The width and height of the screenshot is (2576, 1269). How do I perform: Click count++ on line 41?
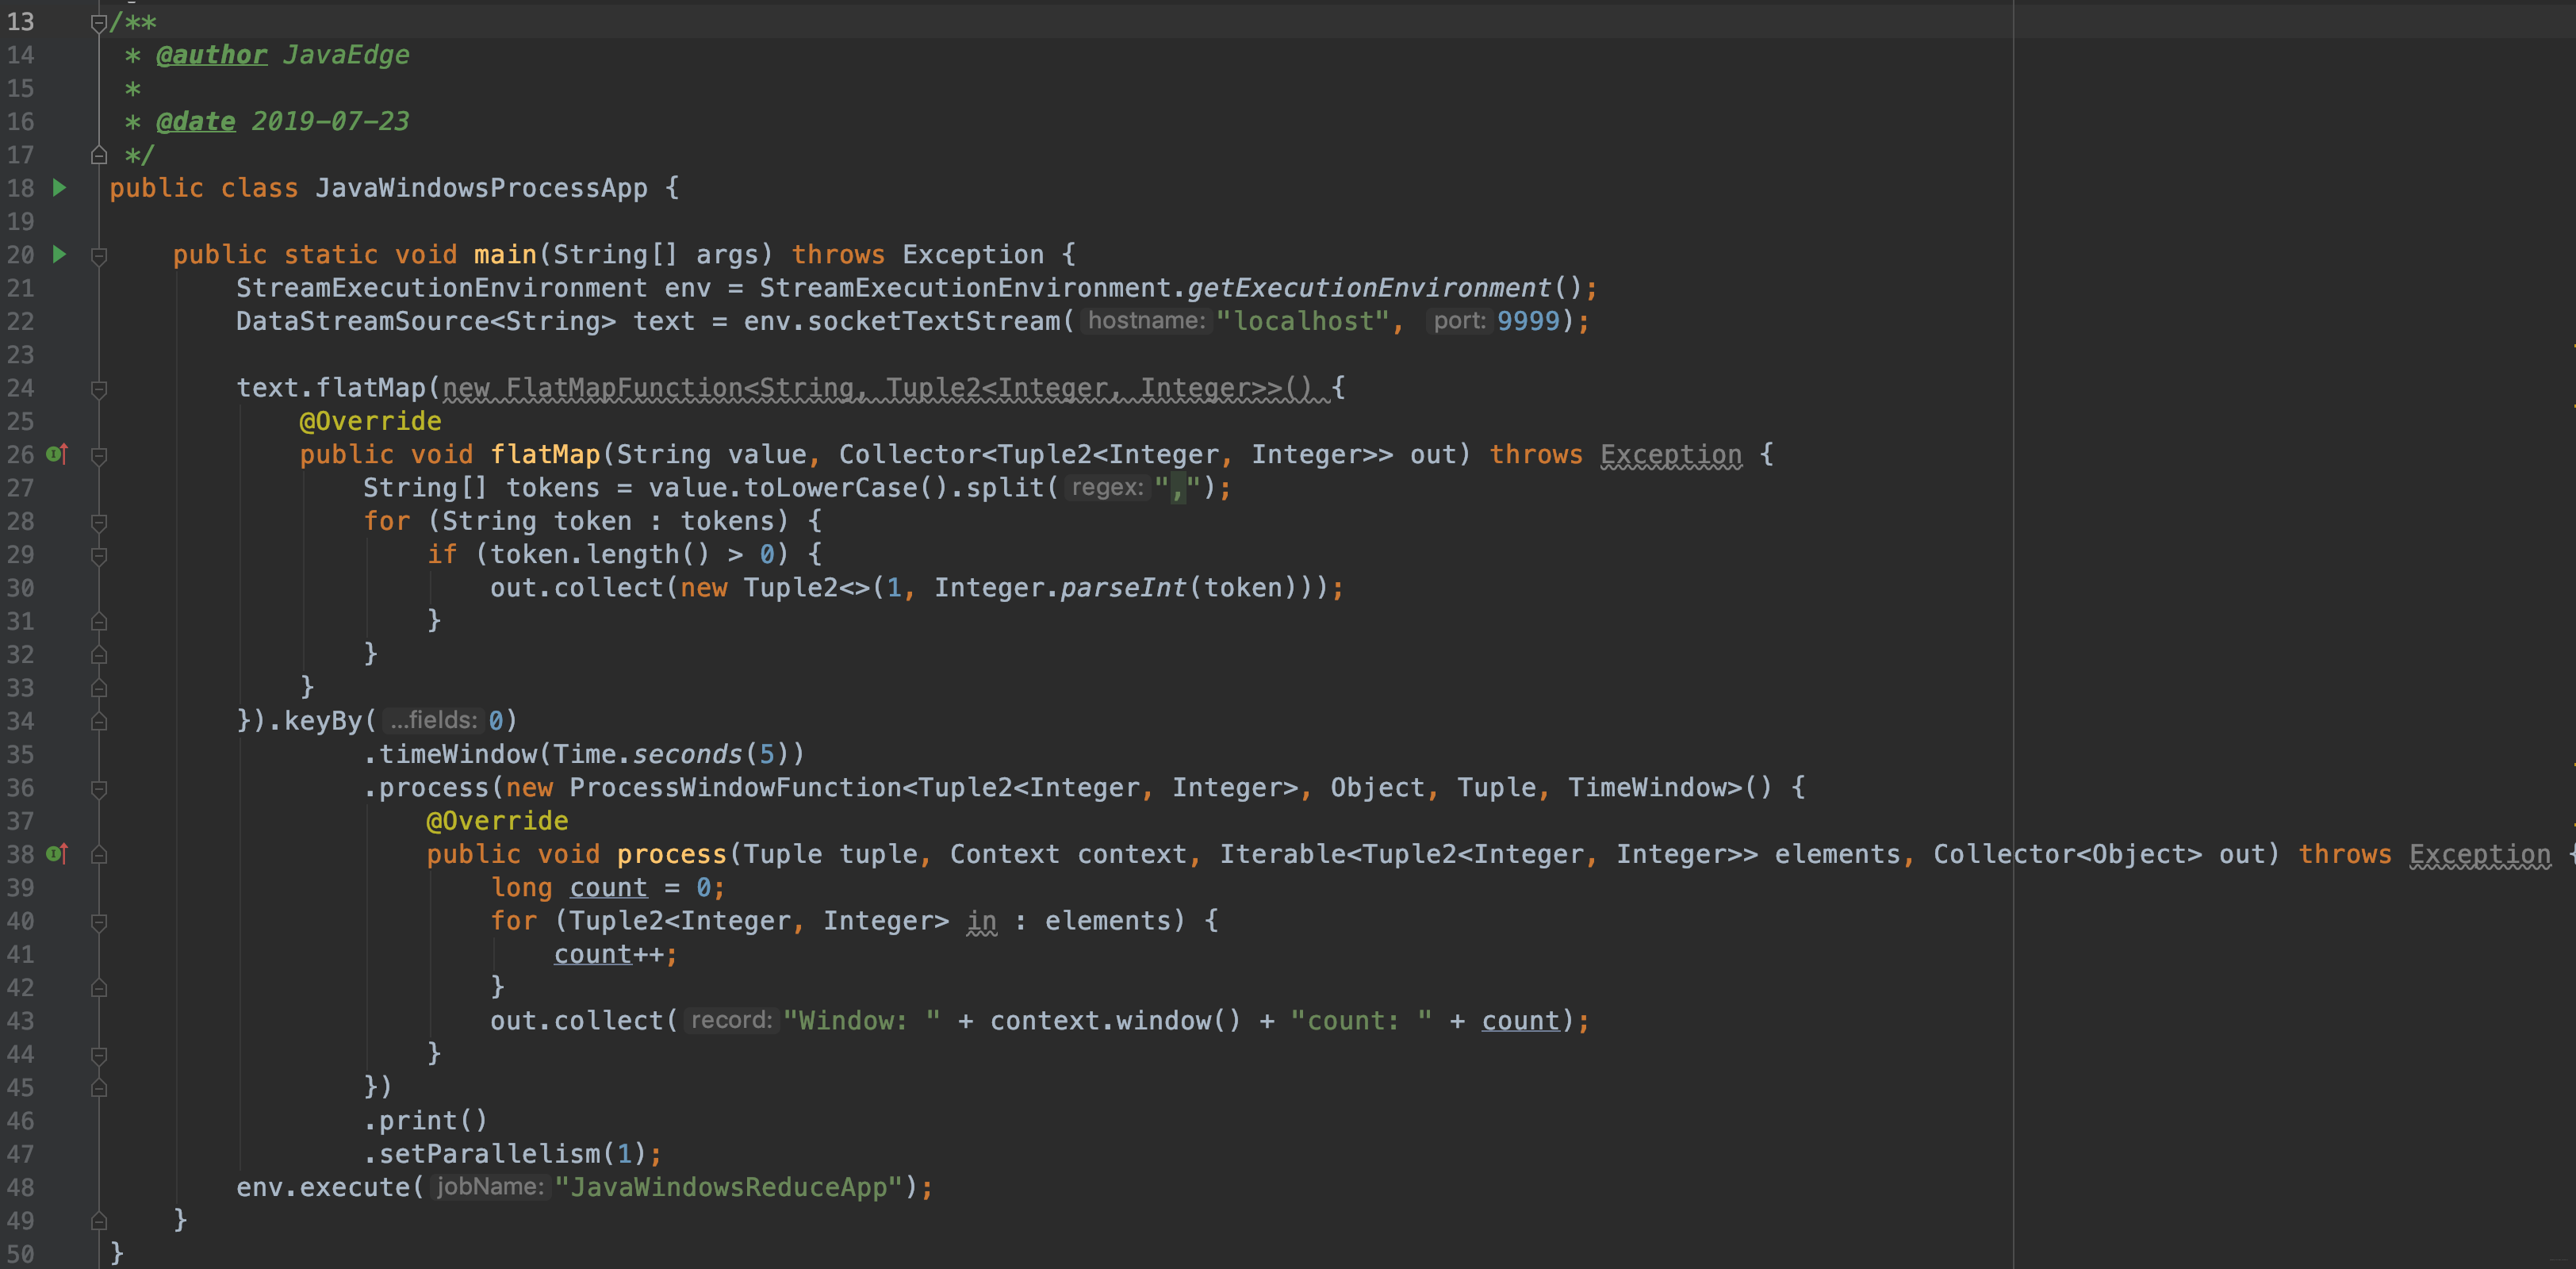[x=608, y=955]
